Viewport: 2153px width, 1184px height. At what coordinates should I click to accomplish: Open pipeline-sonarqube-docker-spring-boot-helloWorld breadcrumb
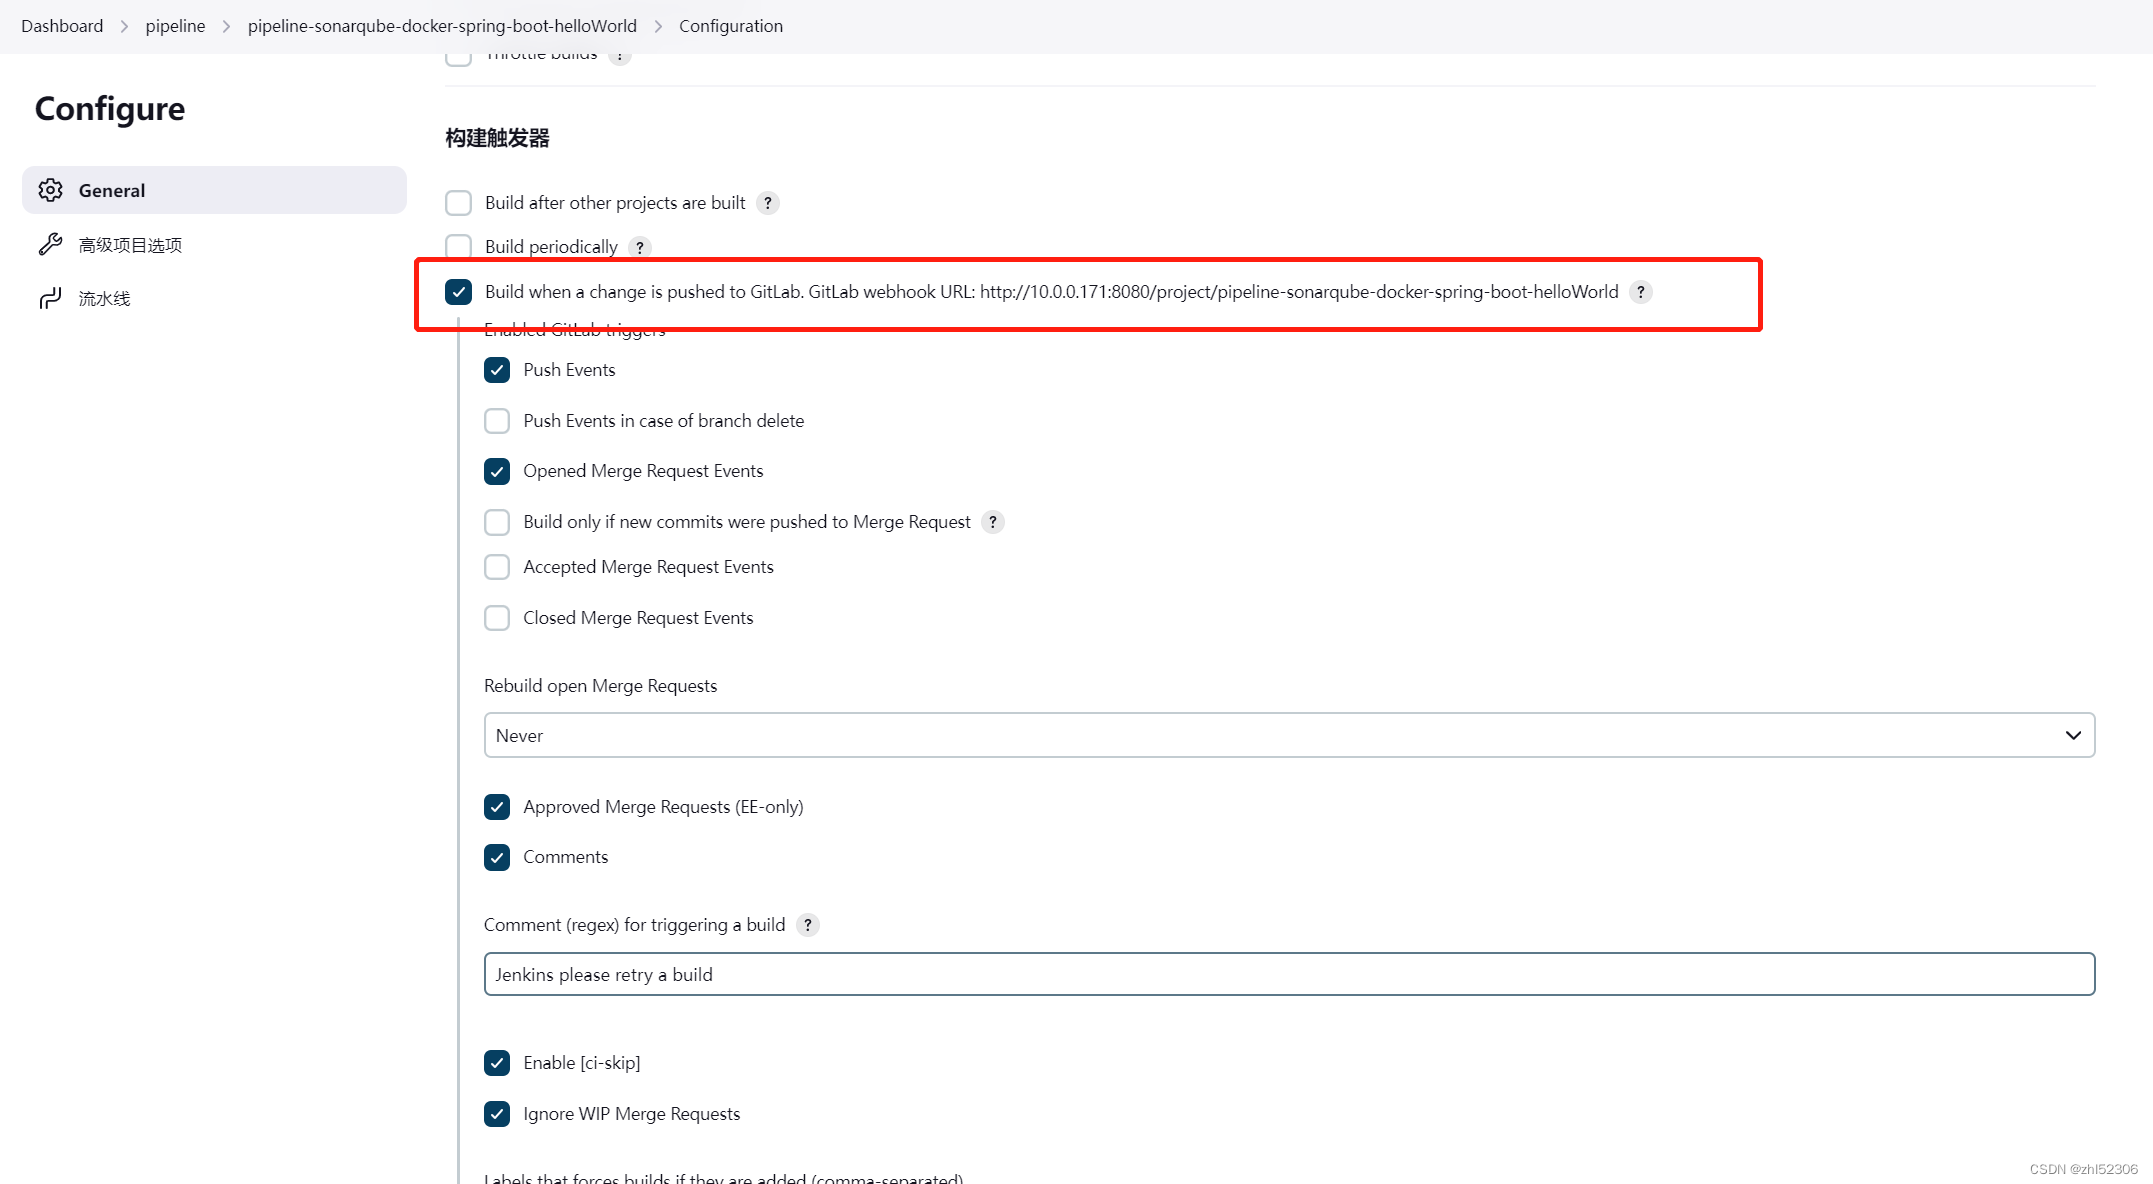[442, 26]
